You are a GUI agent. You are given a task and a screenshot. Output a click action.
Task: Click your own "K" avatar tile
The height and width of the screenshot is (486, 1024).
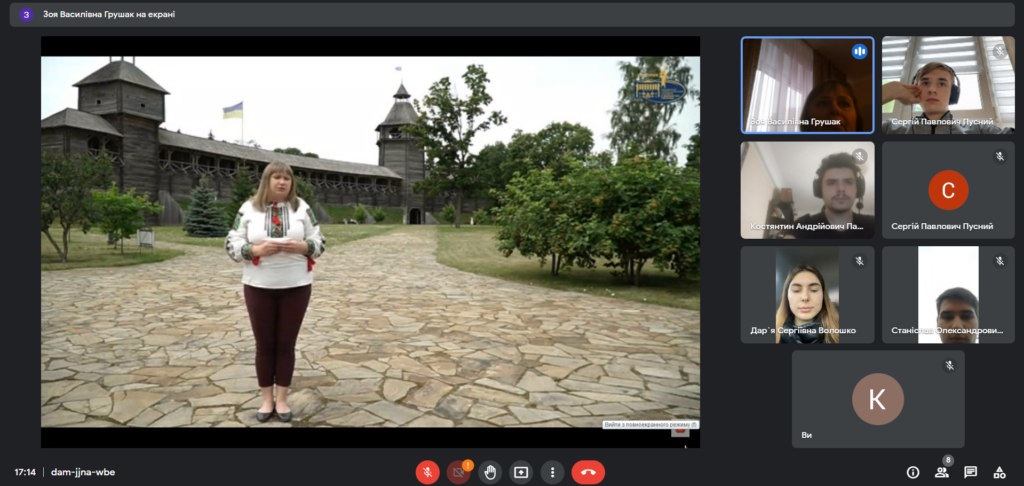(877, 398)
